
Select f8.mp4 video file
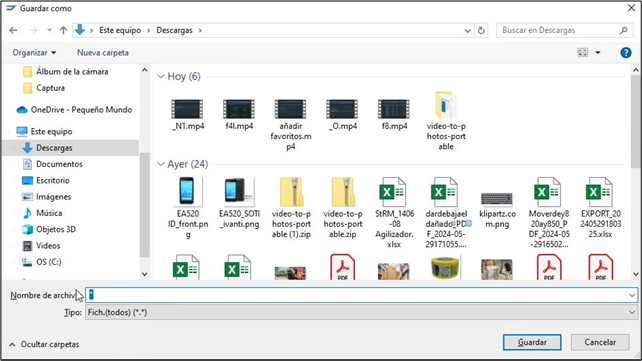[394, 115]
